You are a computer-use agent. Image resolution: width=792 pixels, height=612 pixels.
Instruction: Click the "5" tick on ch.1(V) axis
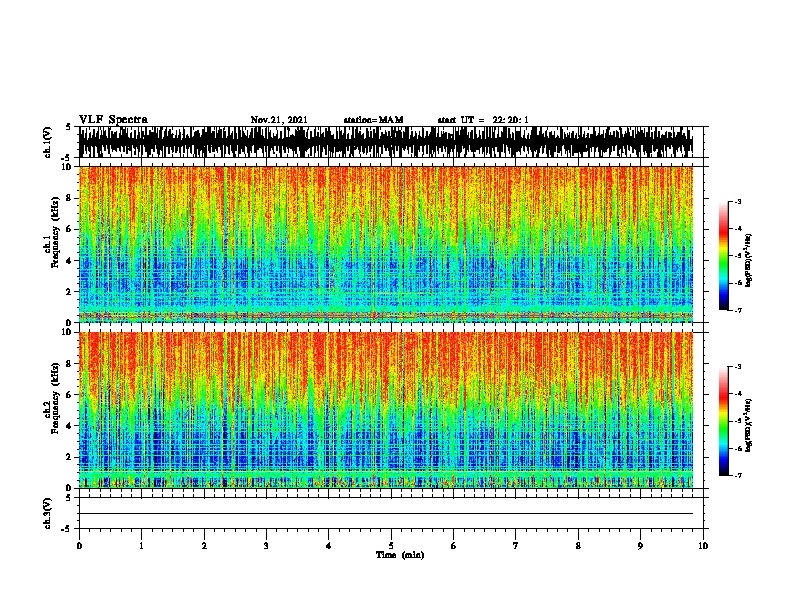pyautogui.click(x=68, y=127)
